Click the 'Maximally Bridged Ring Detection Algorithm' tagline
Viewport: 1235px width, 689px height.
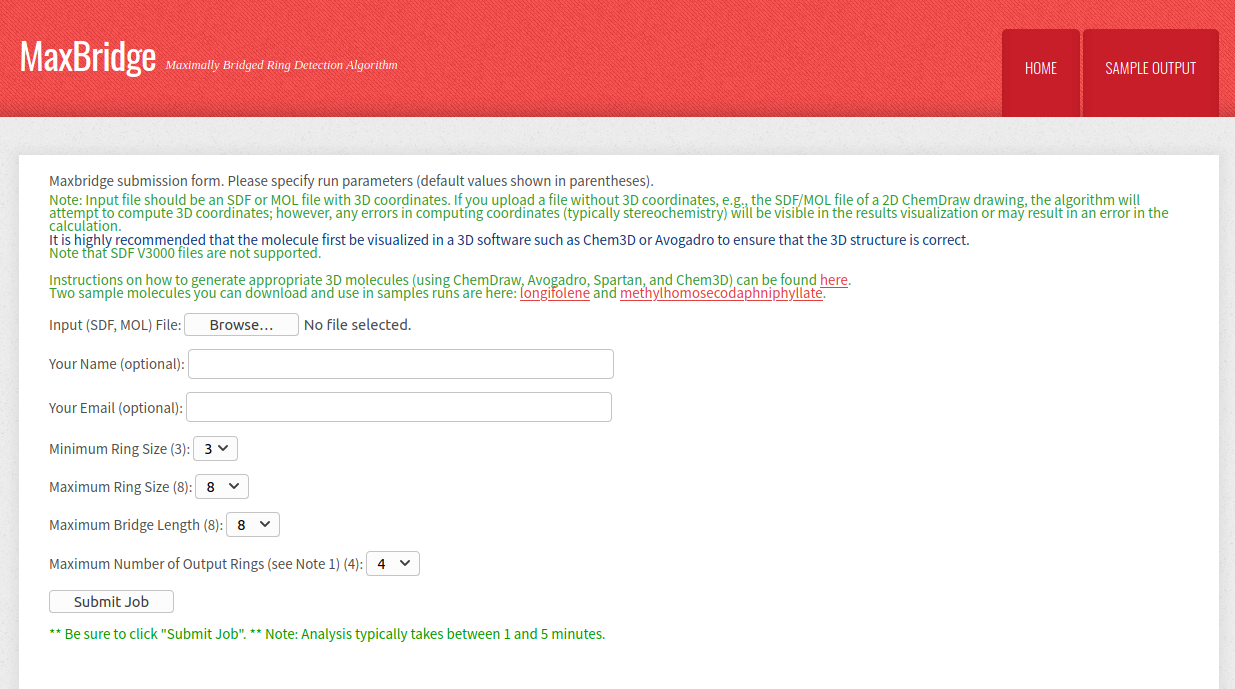pos(281,65)
